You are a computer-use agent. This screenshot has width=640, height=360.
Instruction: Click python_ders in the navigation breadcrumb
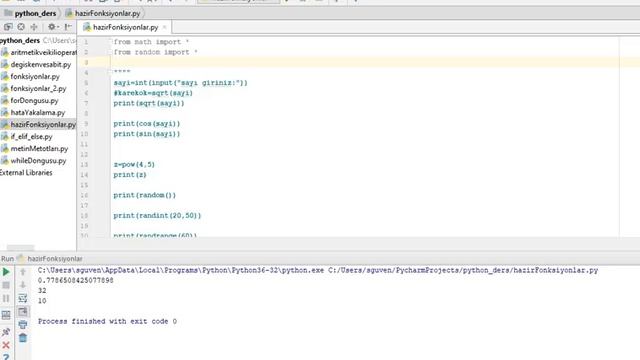point(35,13)
